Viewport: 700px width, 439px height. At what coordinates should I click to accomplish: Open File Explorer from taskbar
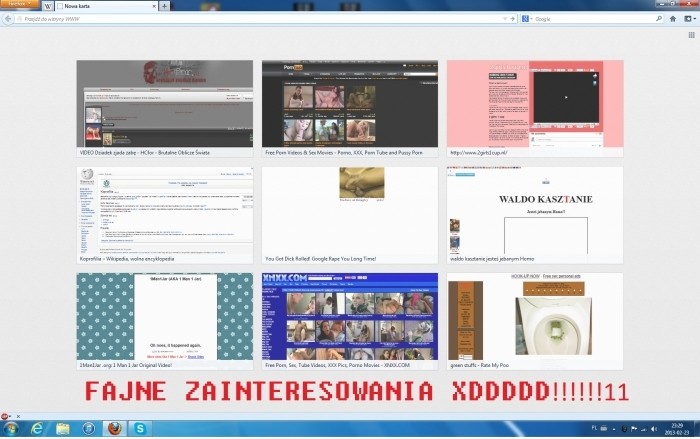click(63, 428)
